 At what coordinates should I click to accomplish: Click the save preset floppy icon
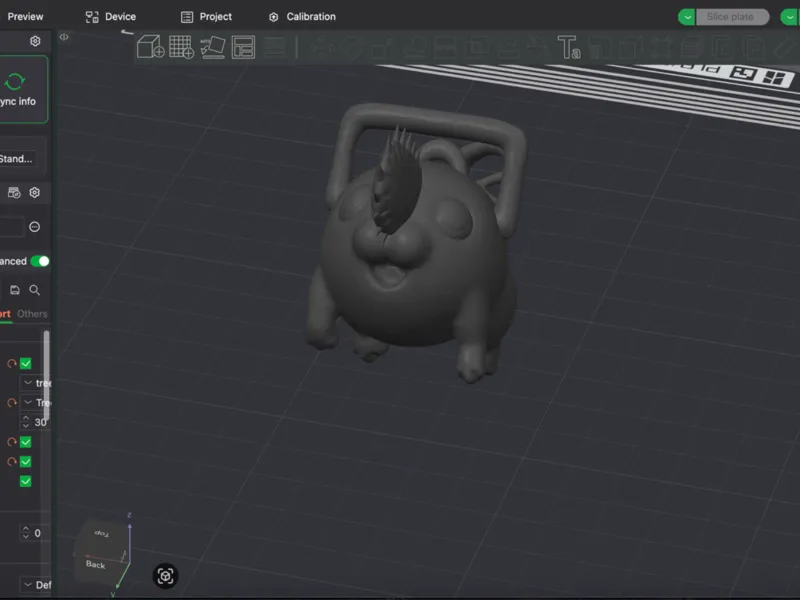(x=15, y=290)
